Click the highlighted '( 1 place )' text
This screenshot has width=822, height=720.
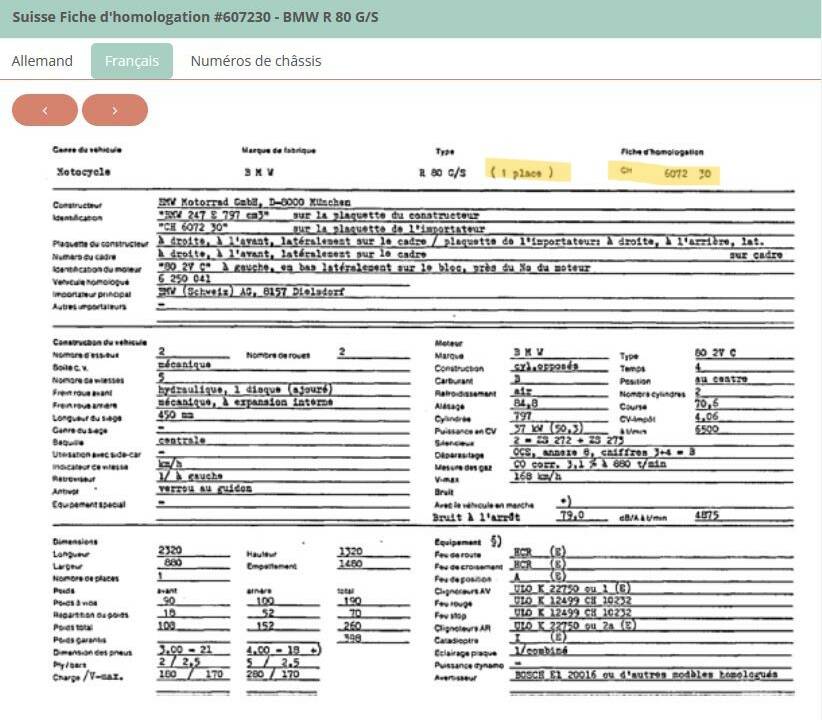pos(522,173)
